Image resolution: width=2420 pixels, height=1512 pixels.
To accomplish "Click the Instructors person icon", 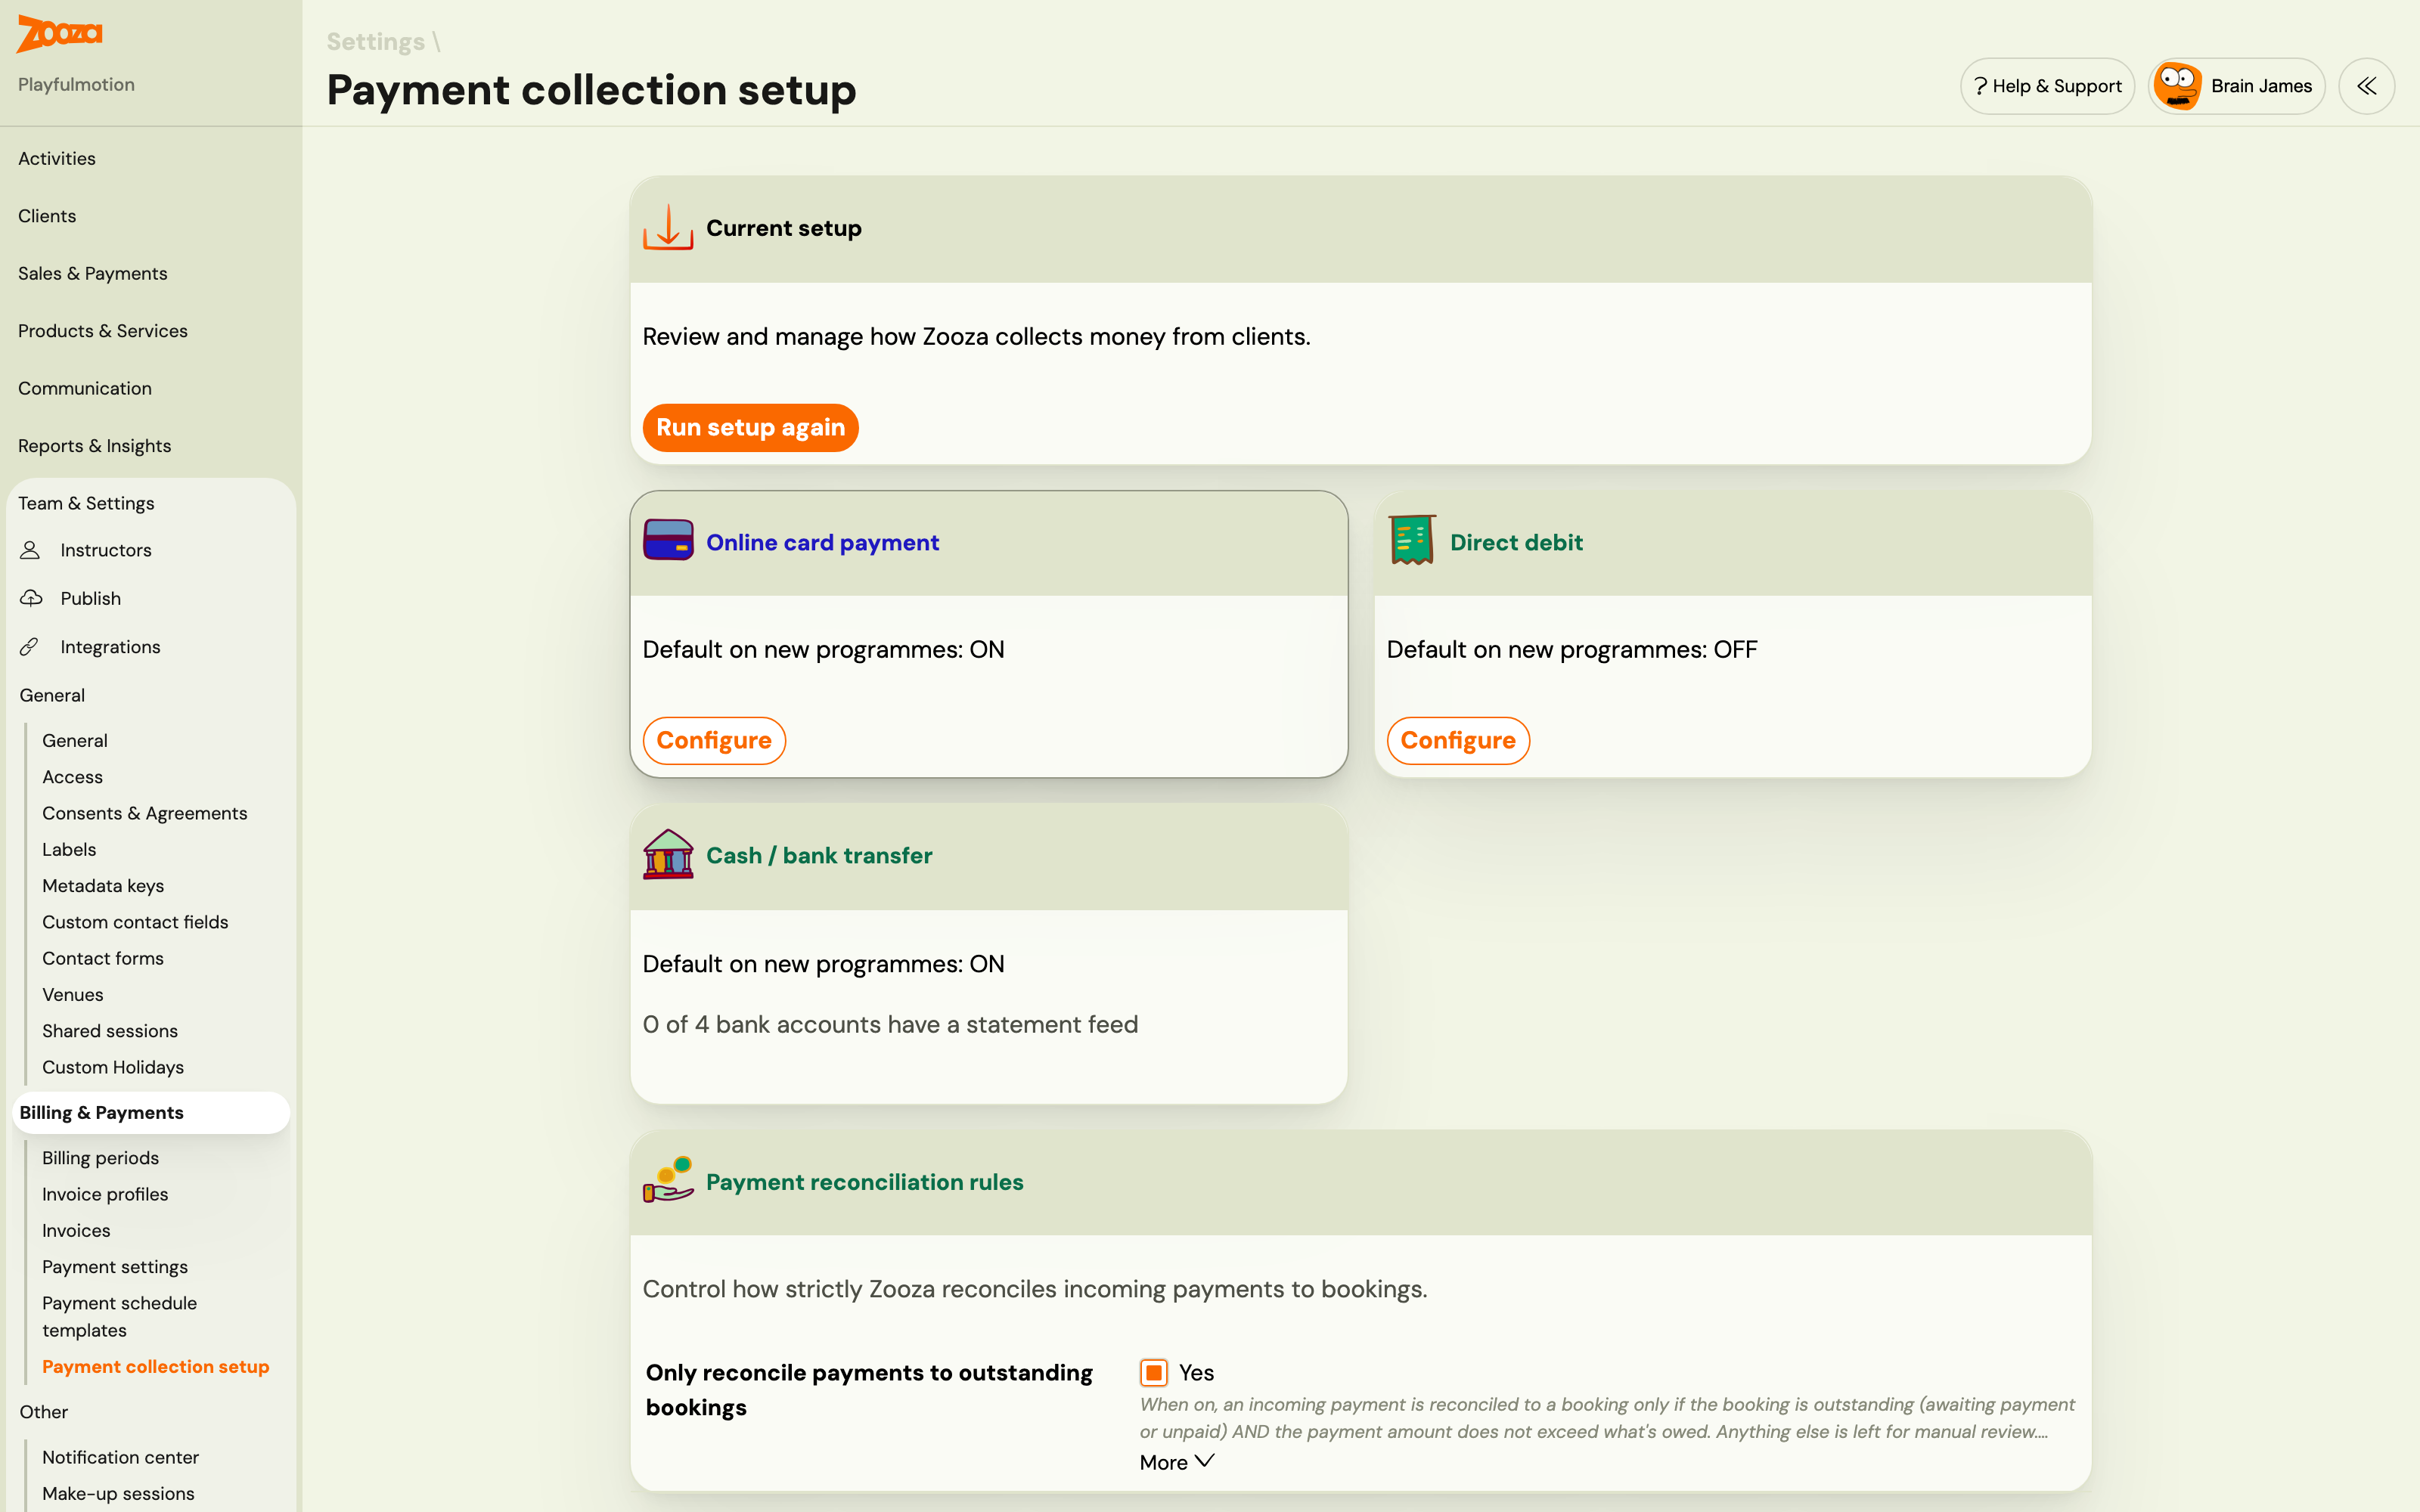I will coord(30,550).
